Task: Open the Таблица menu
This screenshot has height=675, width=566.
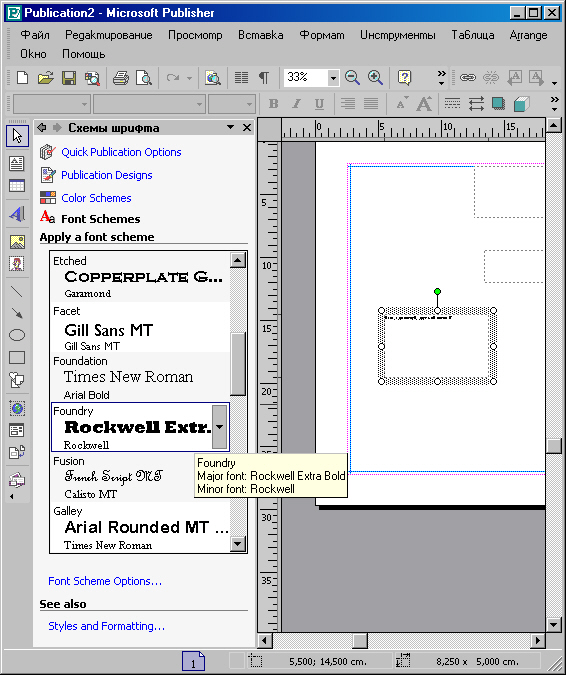Action: click(472, 35)
